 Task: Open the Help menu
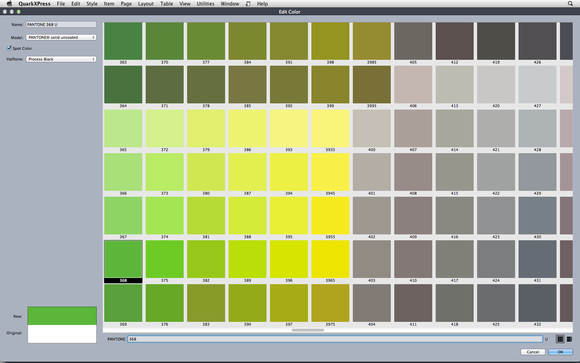pos(262,4)
